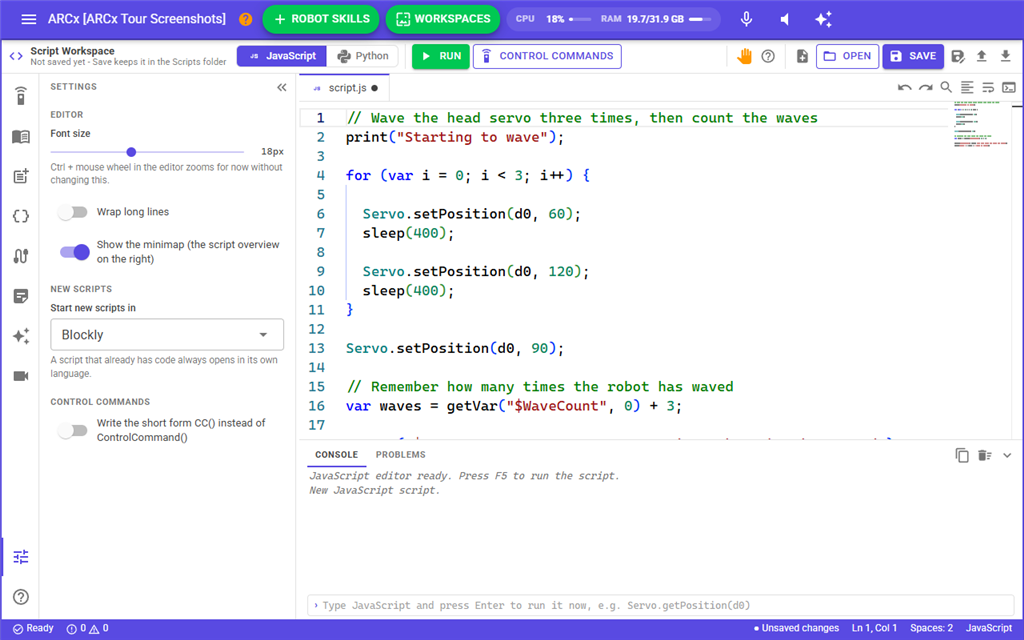
Task: Click the orange help badge beside project title
Action: [246, 20]
